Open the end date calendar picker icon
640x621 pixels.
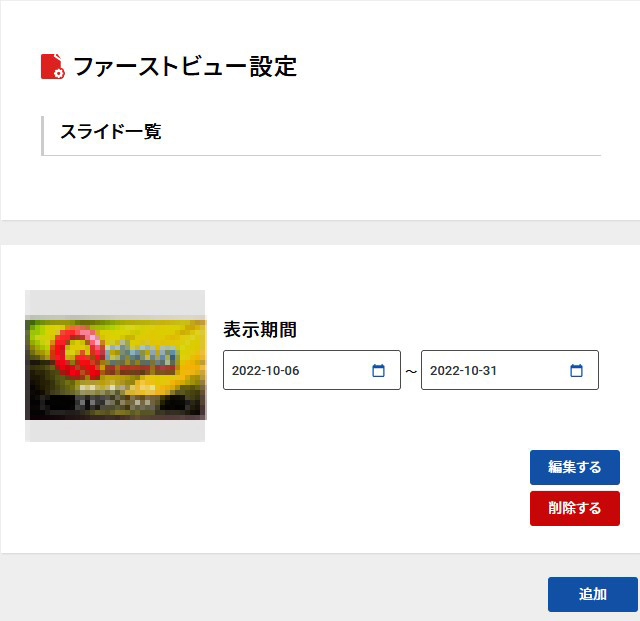(x=576, y=370)
